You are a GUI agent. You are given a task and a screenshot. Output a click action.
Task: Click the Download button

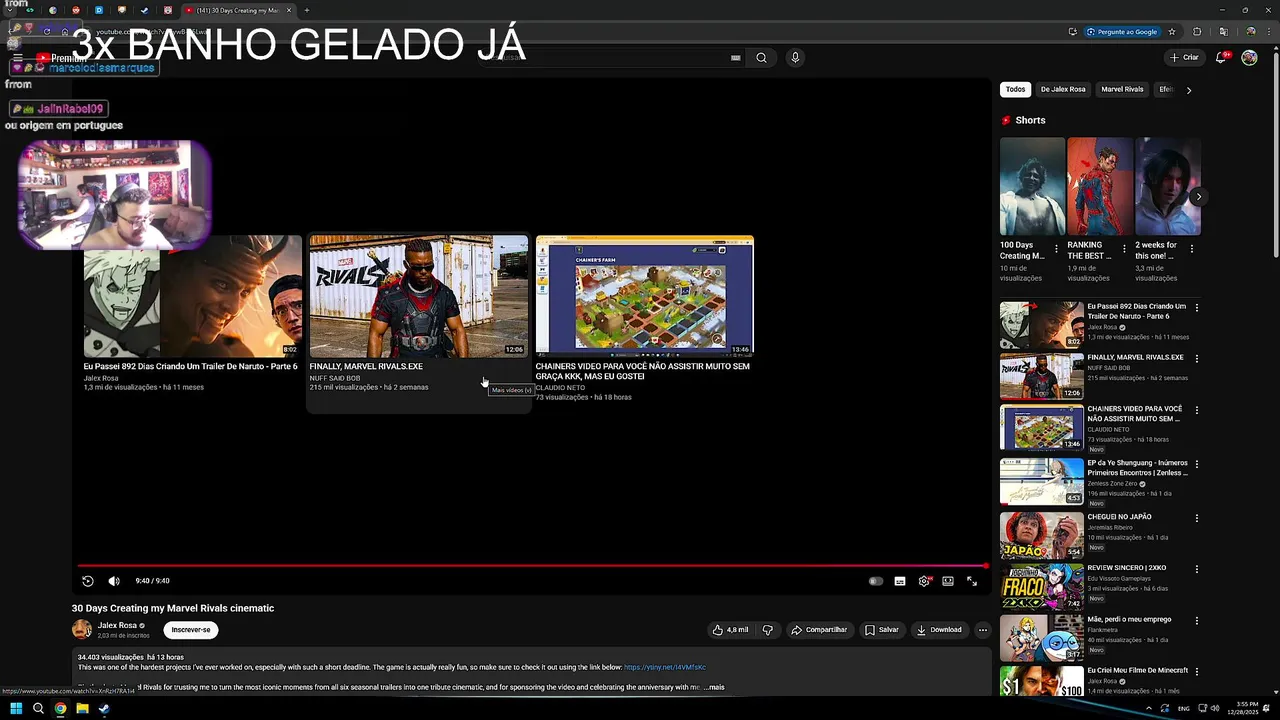[x=938, y=630]
